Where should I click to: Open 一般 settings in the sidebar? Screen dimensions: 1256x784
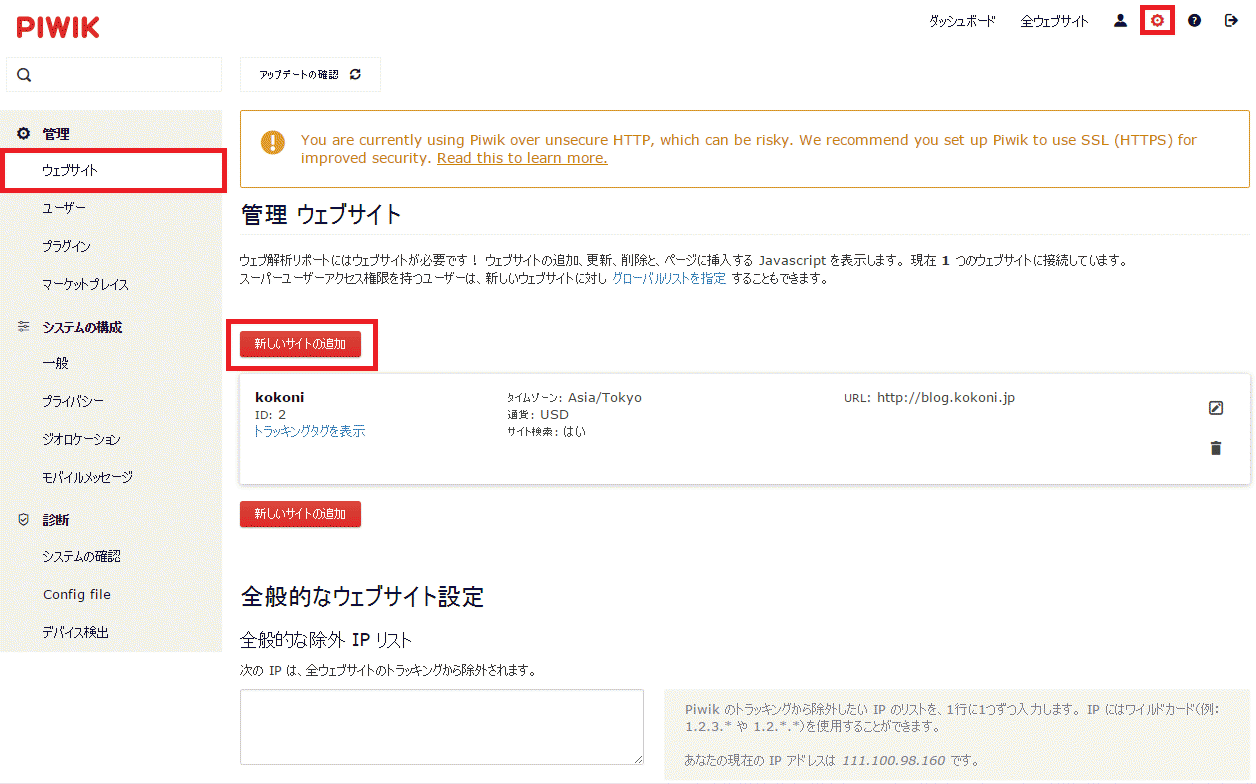pos(55,363)
